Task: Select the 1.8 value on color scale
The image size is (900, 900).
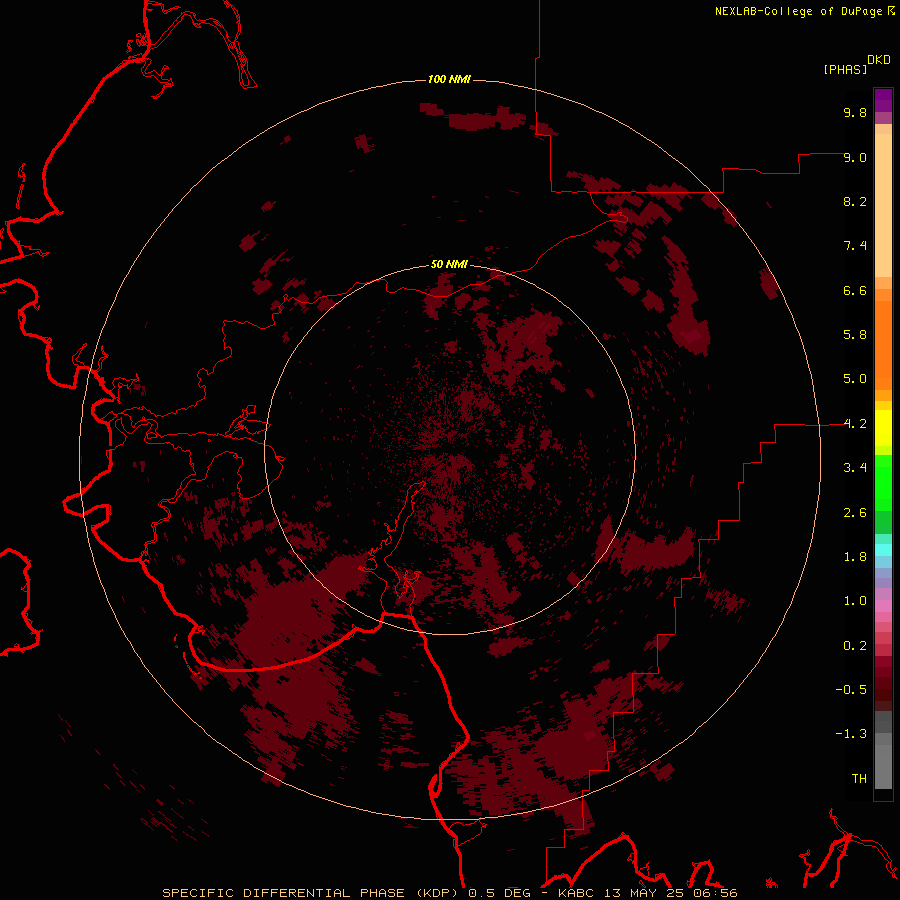Action: [x=855, y=557]
